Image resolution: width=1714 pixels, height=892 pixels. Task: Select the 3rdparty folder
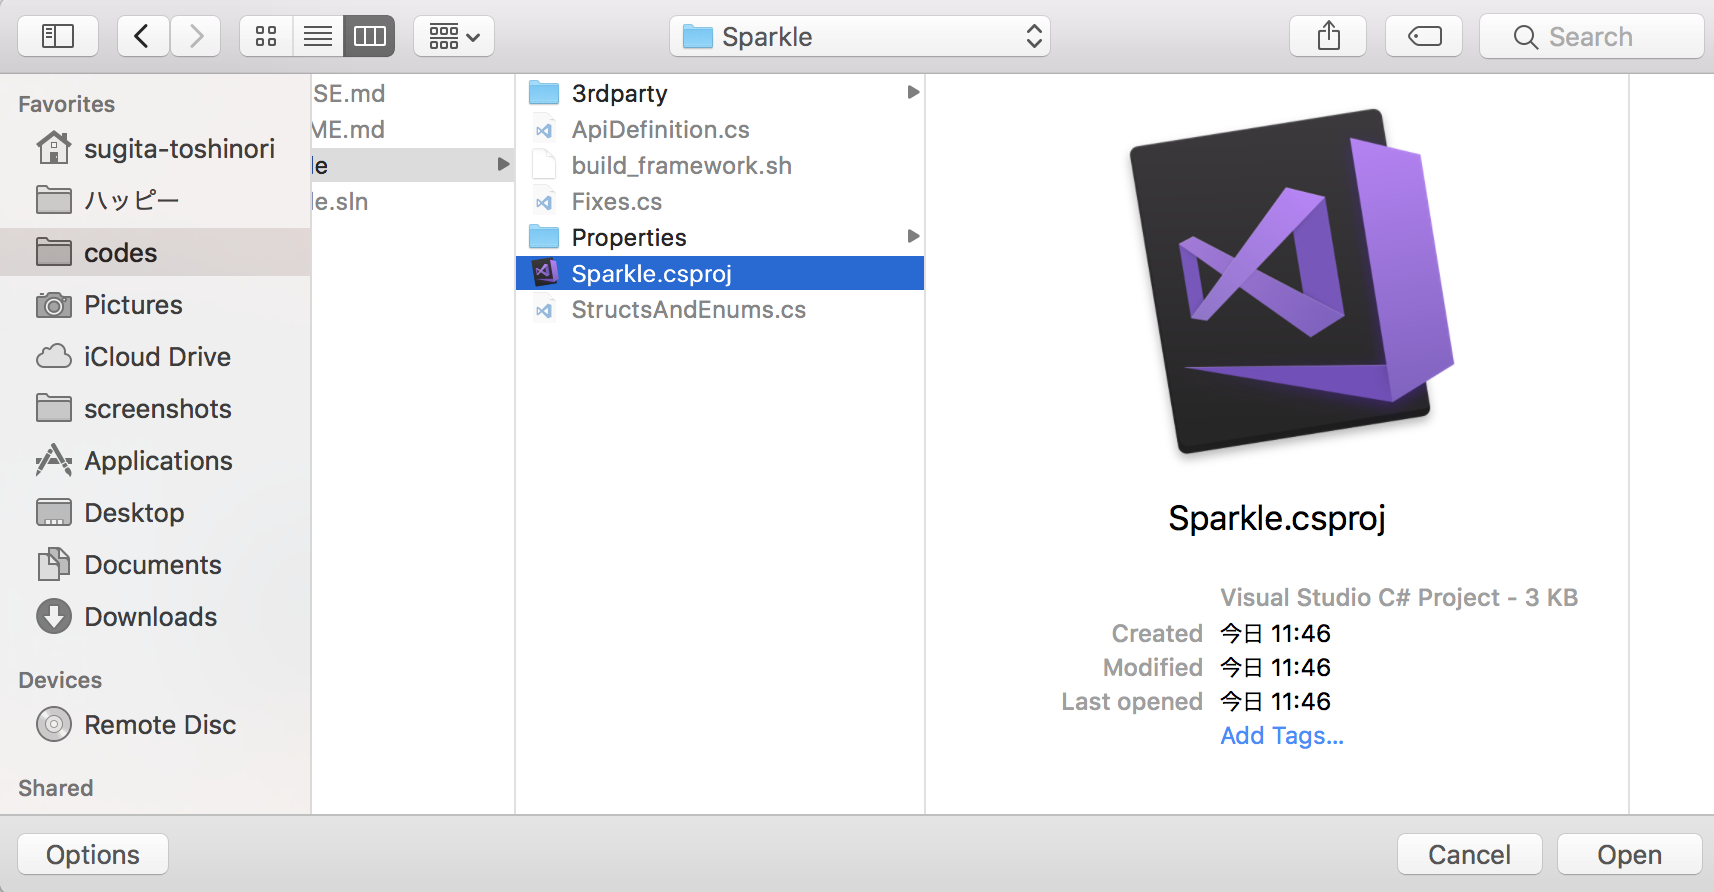pos(720,93)
